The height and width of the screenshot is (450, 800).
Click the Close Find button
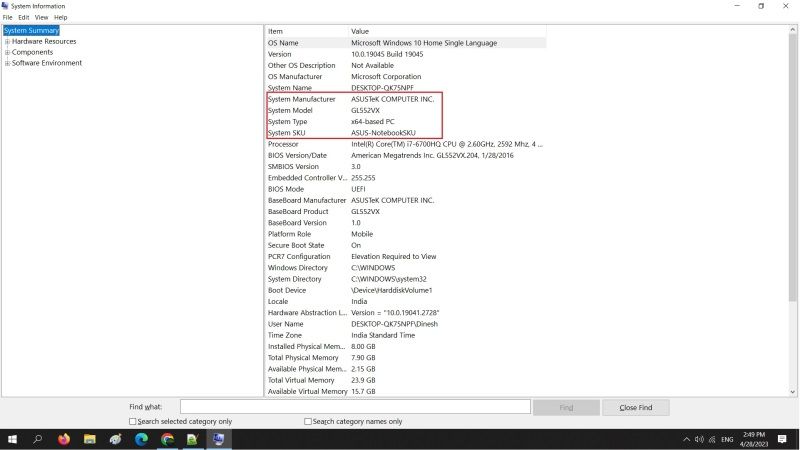pos(636,408)
